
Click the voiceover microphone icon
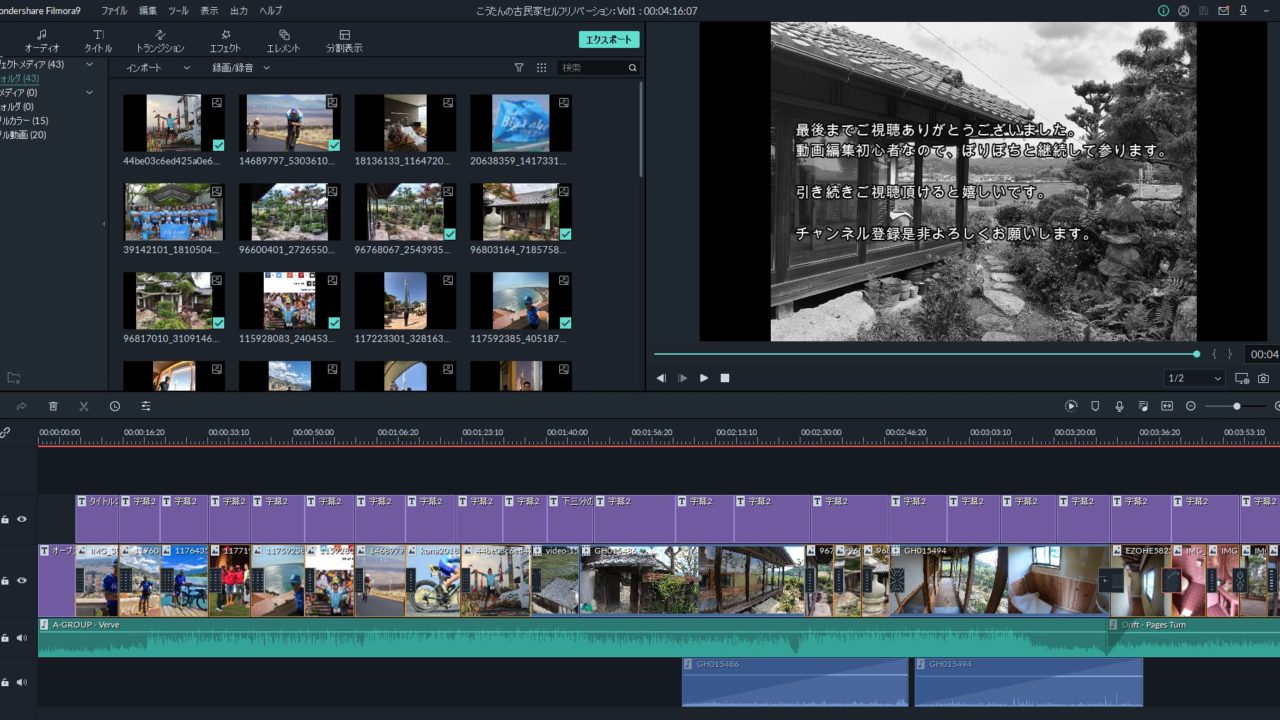click(1119, 406)
